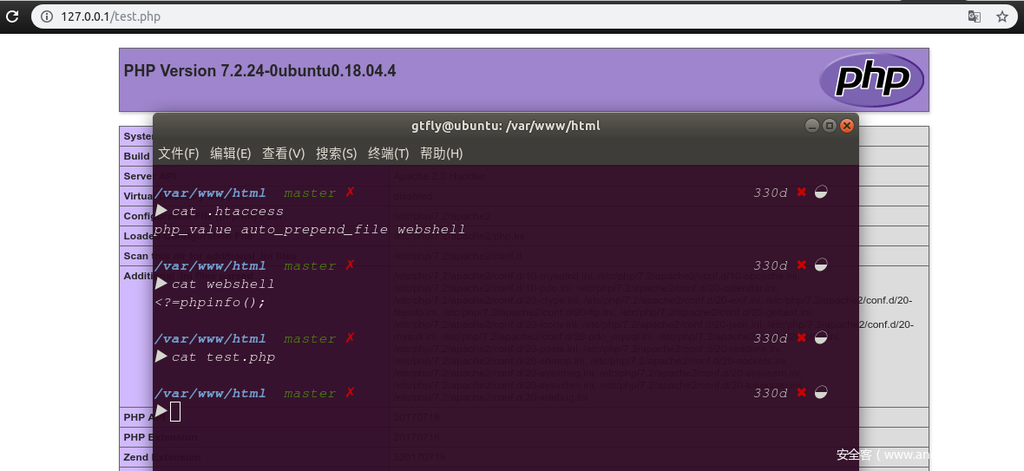
Task: Bookmark this page with the star icon
Action: [1002, 17]
